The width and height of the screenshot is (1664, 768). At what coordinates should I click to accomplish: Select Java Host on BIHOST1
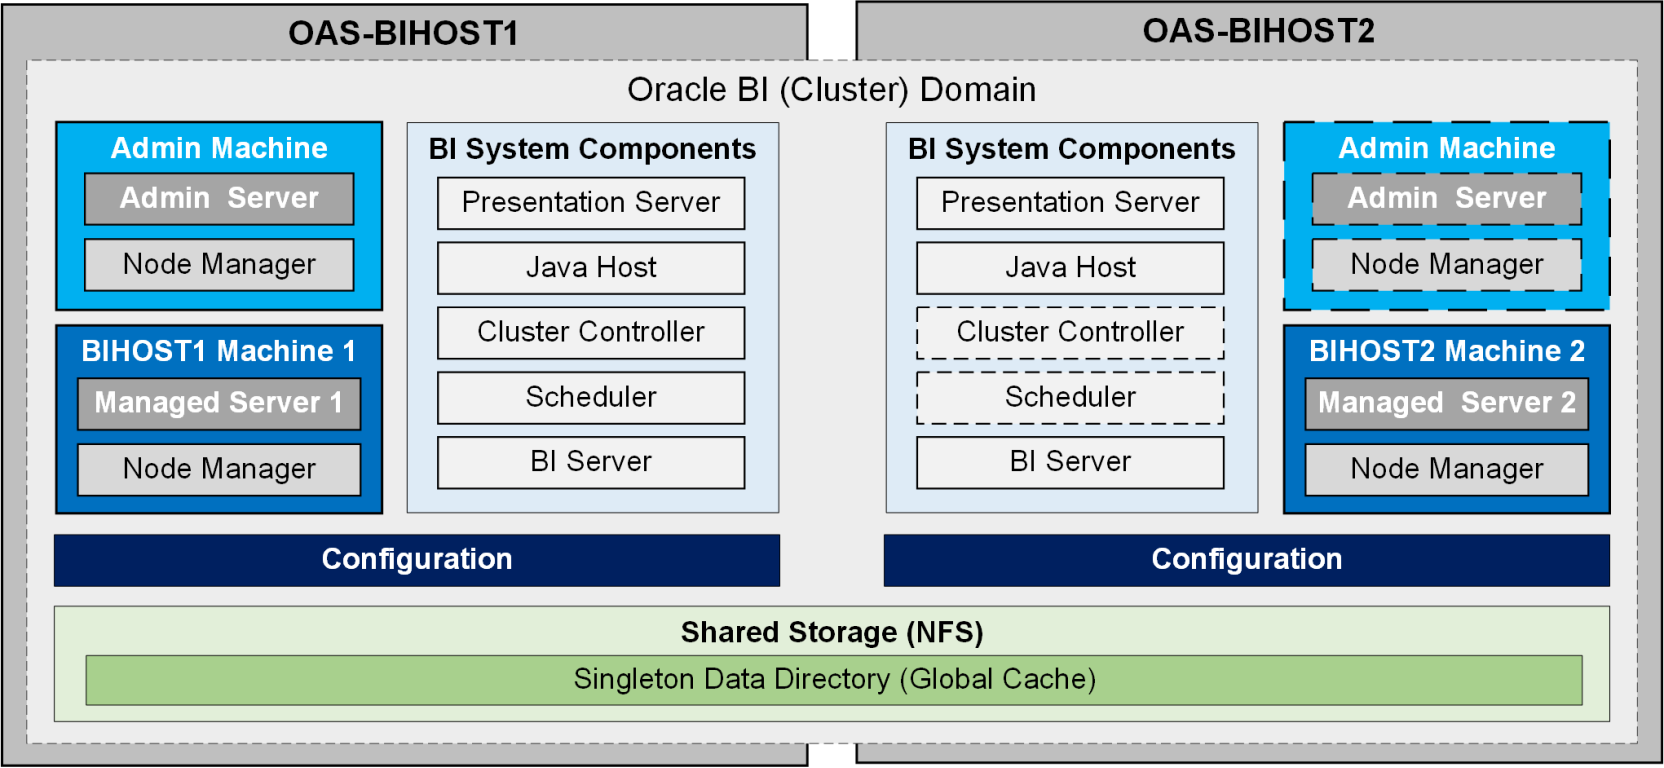591,268
